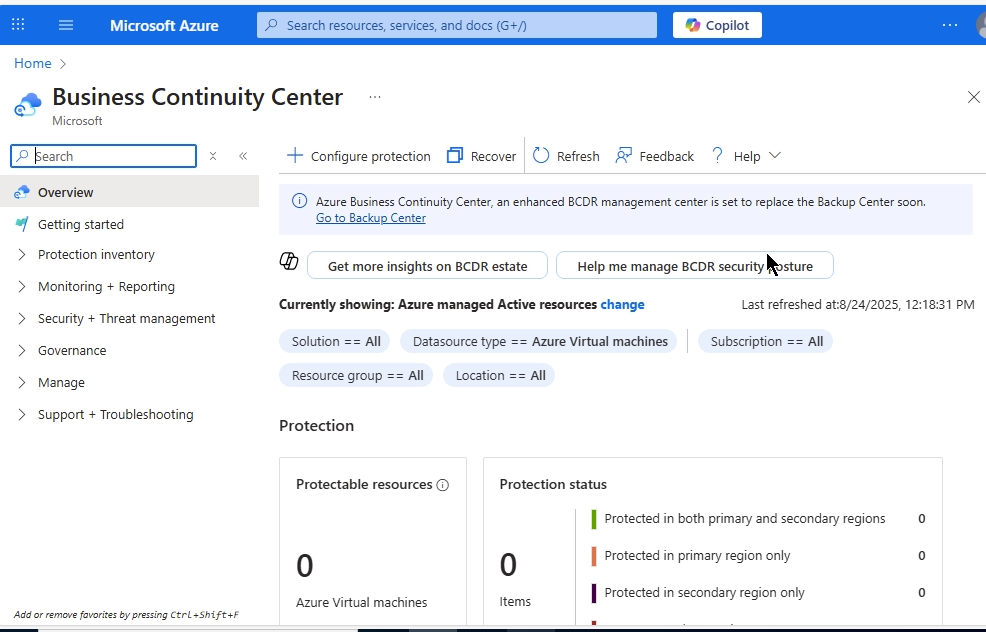Open the Azure portal apps grid icon
This screenshot has width=986, height=632.
[18, 25]
